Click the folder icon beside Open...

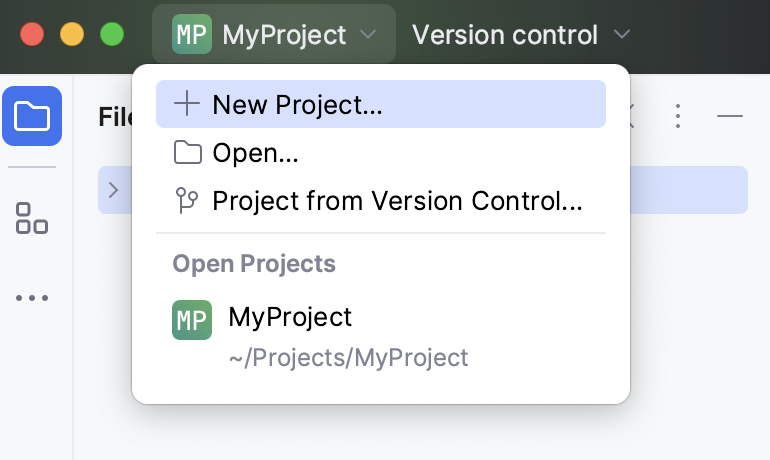click(x=187, y=153)
